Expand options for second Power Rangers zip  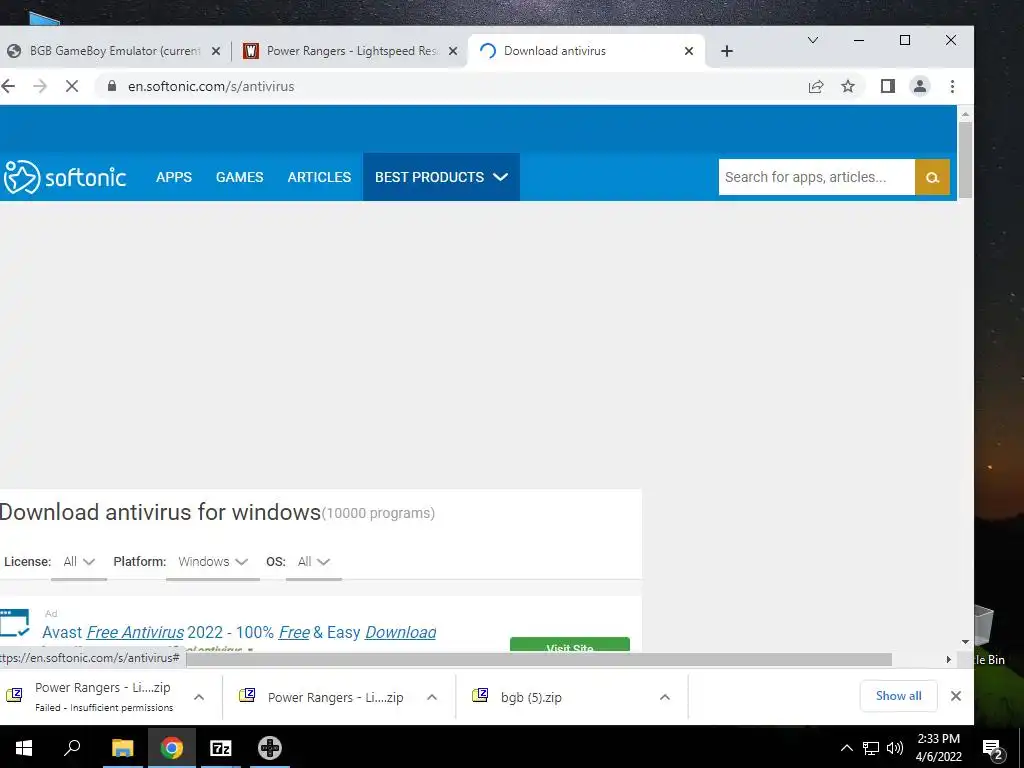point(432,697)
